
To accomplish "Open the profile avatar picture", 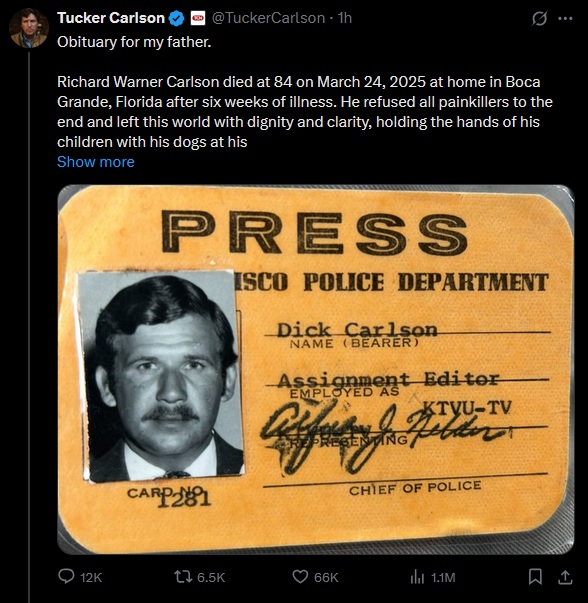I will click(29, 28).
